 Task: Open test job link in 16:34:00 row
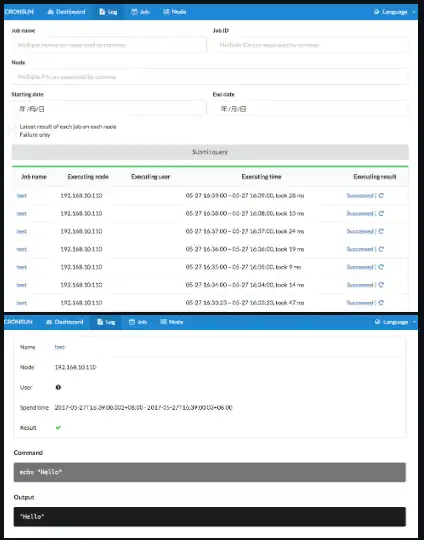click(x=22, y=285)
